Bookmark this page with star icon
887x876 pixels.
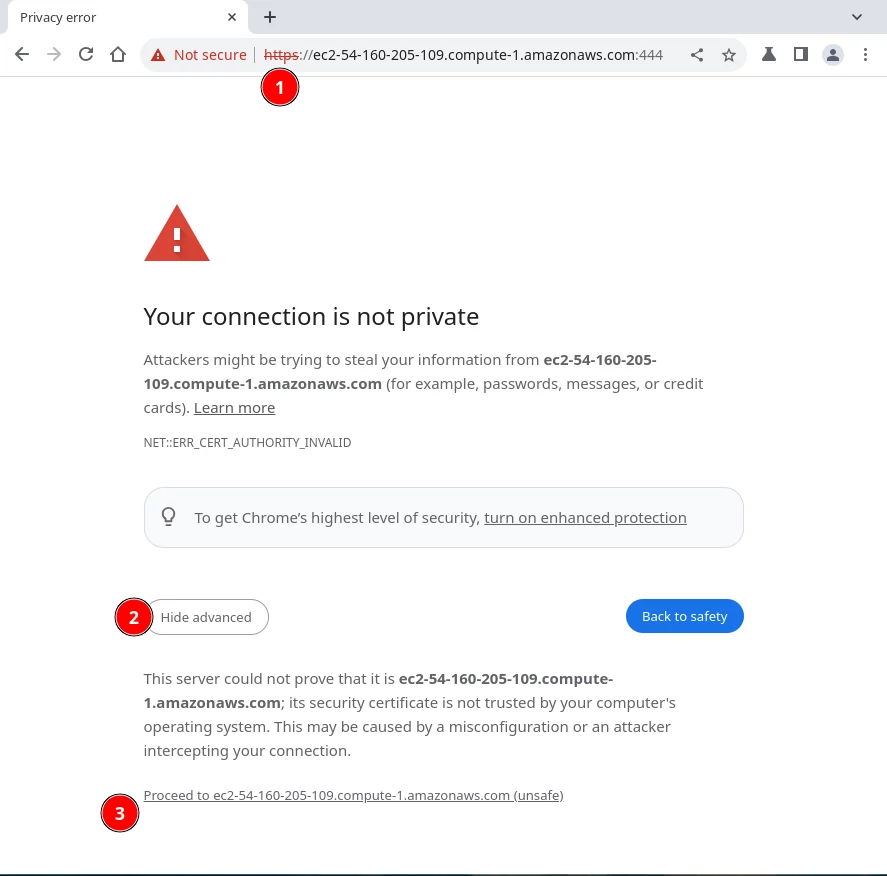pyautogui.click(x=729, y=55)
